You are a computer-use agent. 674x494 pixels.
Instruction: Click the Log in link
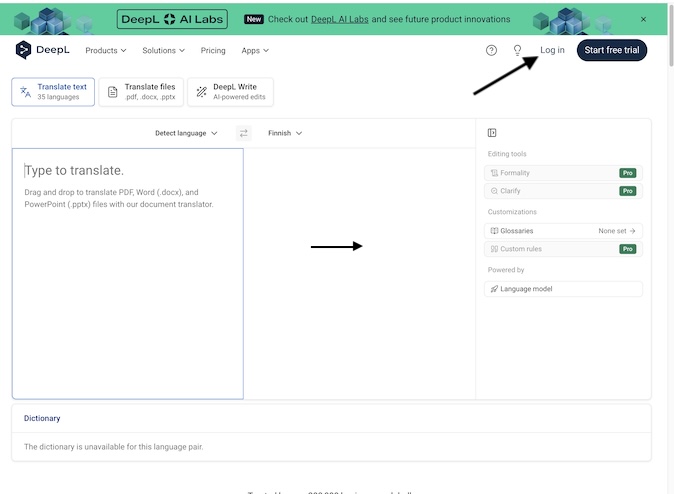pyautogui.click(x=552, y=50)
